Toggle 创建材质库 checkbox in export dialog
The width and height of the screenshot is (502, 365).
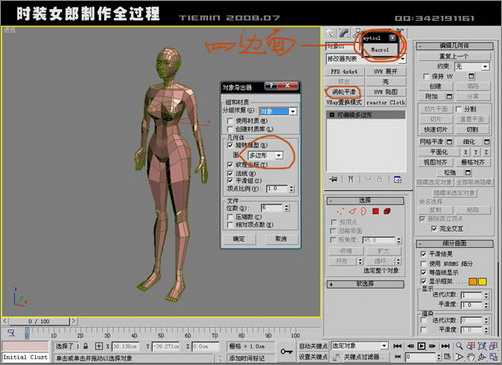tap(230, 129)
